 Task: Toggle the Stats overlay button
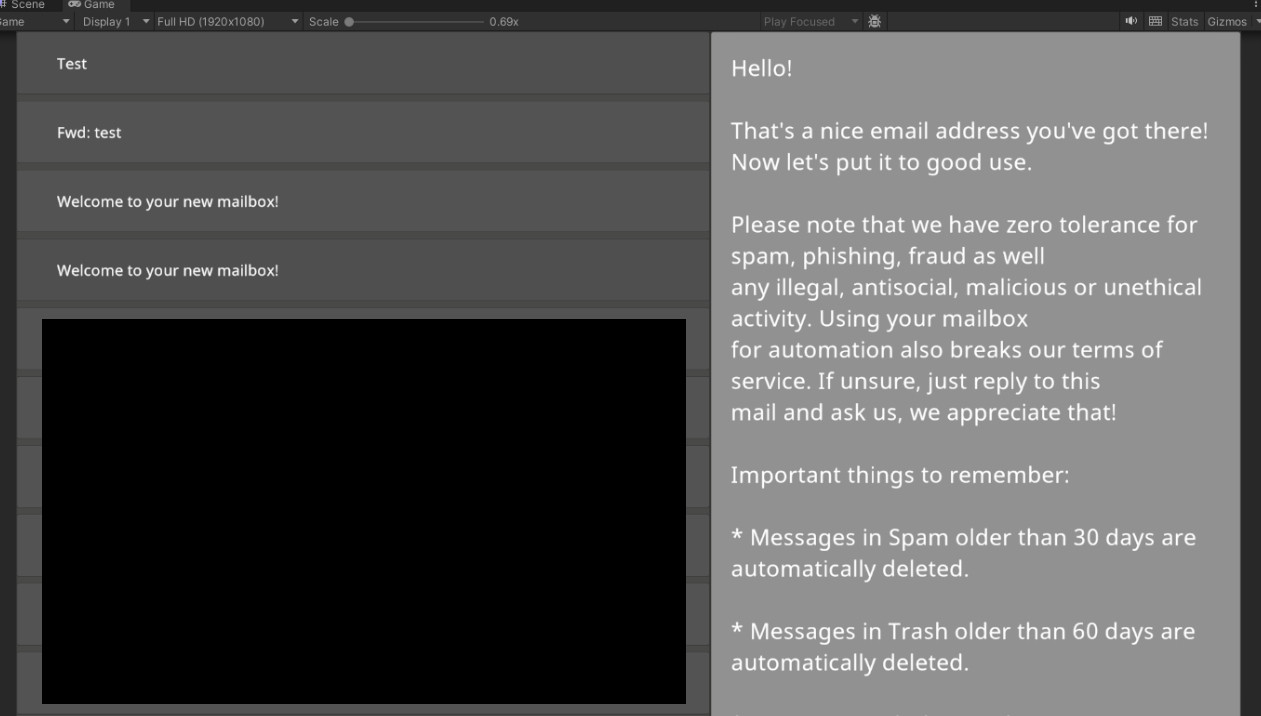(x=1184, y=21)
